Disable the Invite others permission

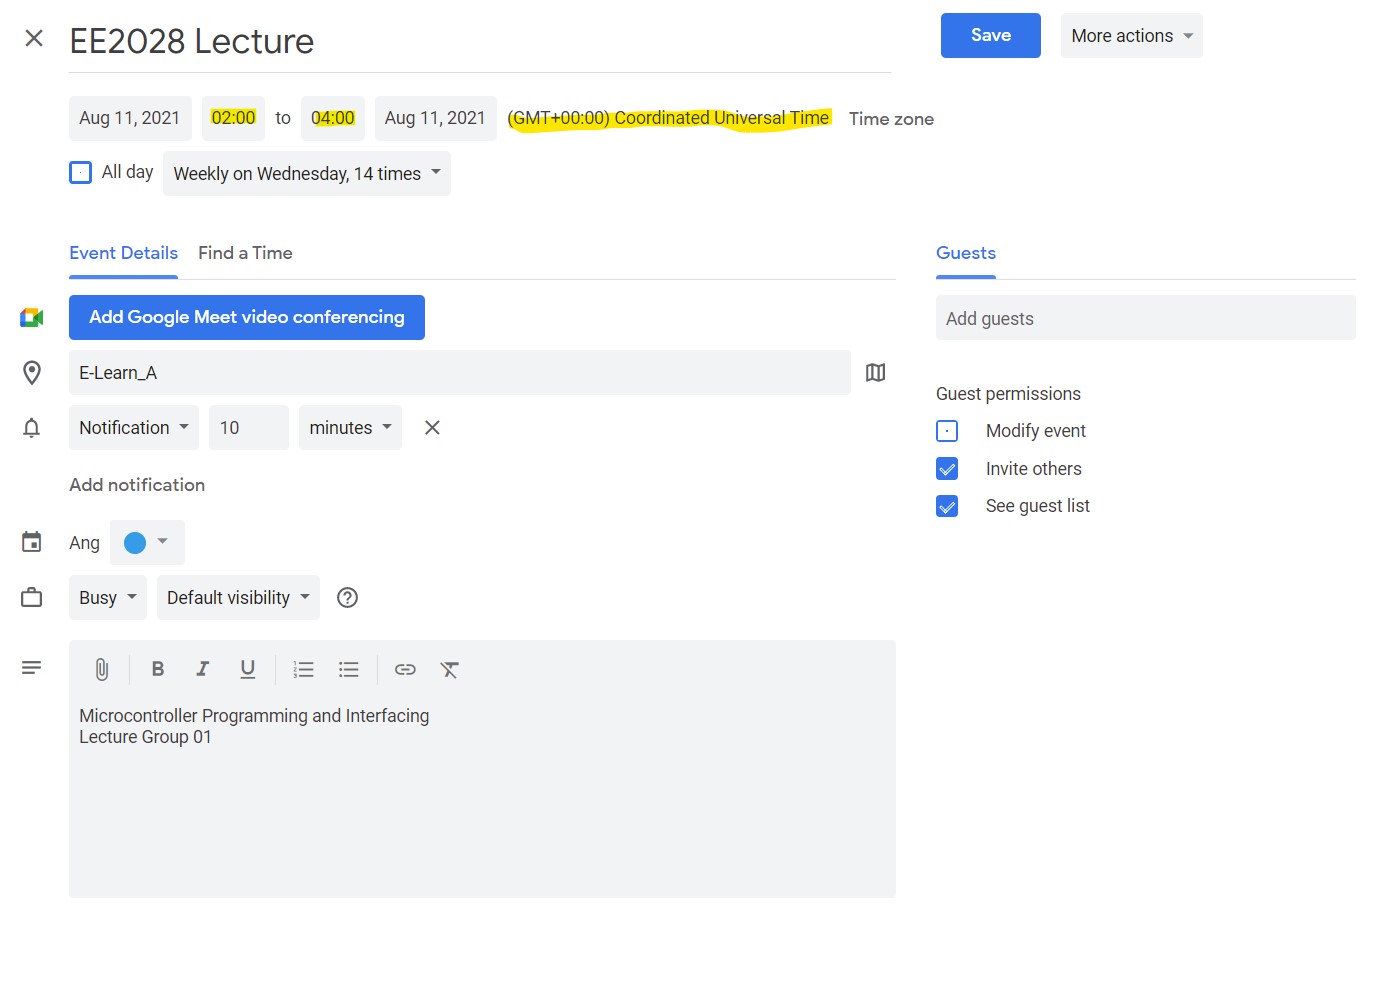point(946,468)
